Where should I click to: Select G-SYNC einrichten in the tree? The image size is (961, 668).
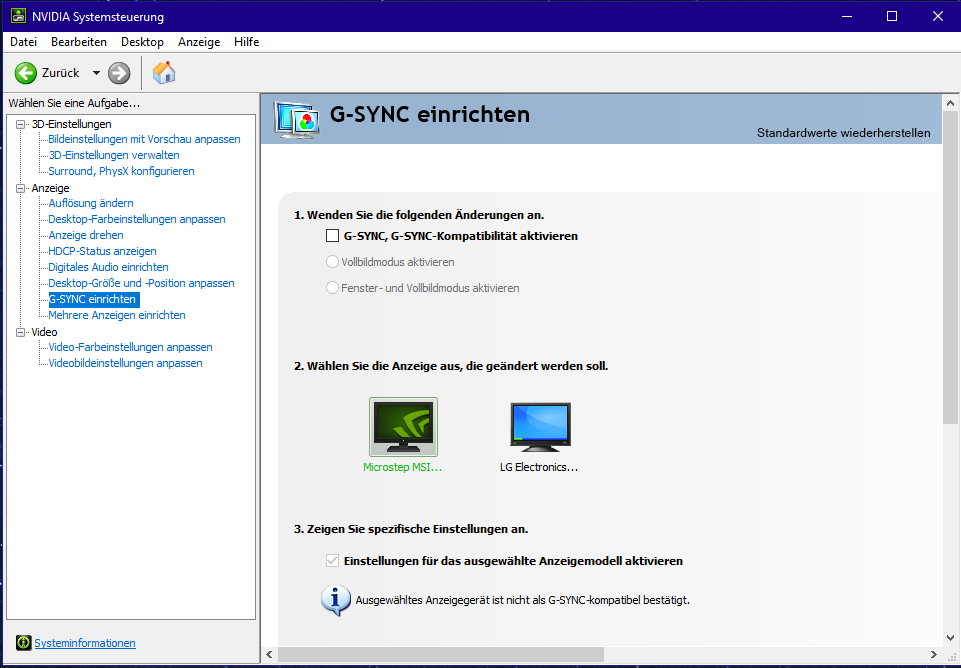[94, 299]
